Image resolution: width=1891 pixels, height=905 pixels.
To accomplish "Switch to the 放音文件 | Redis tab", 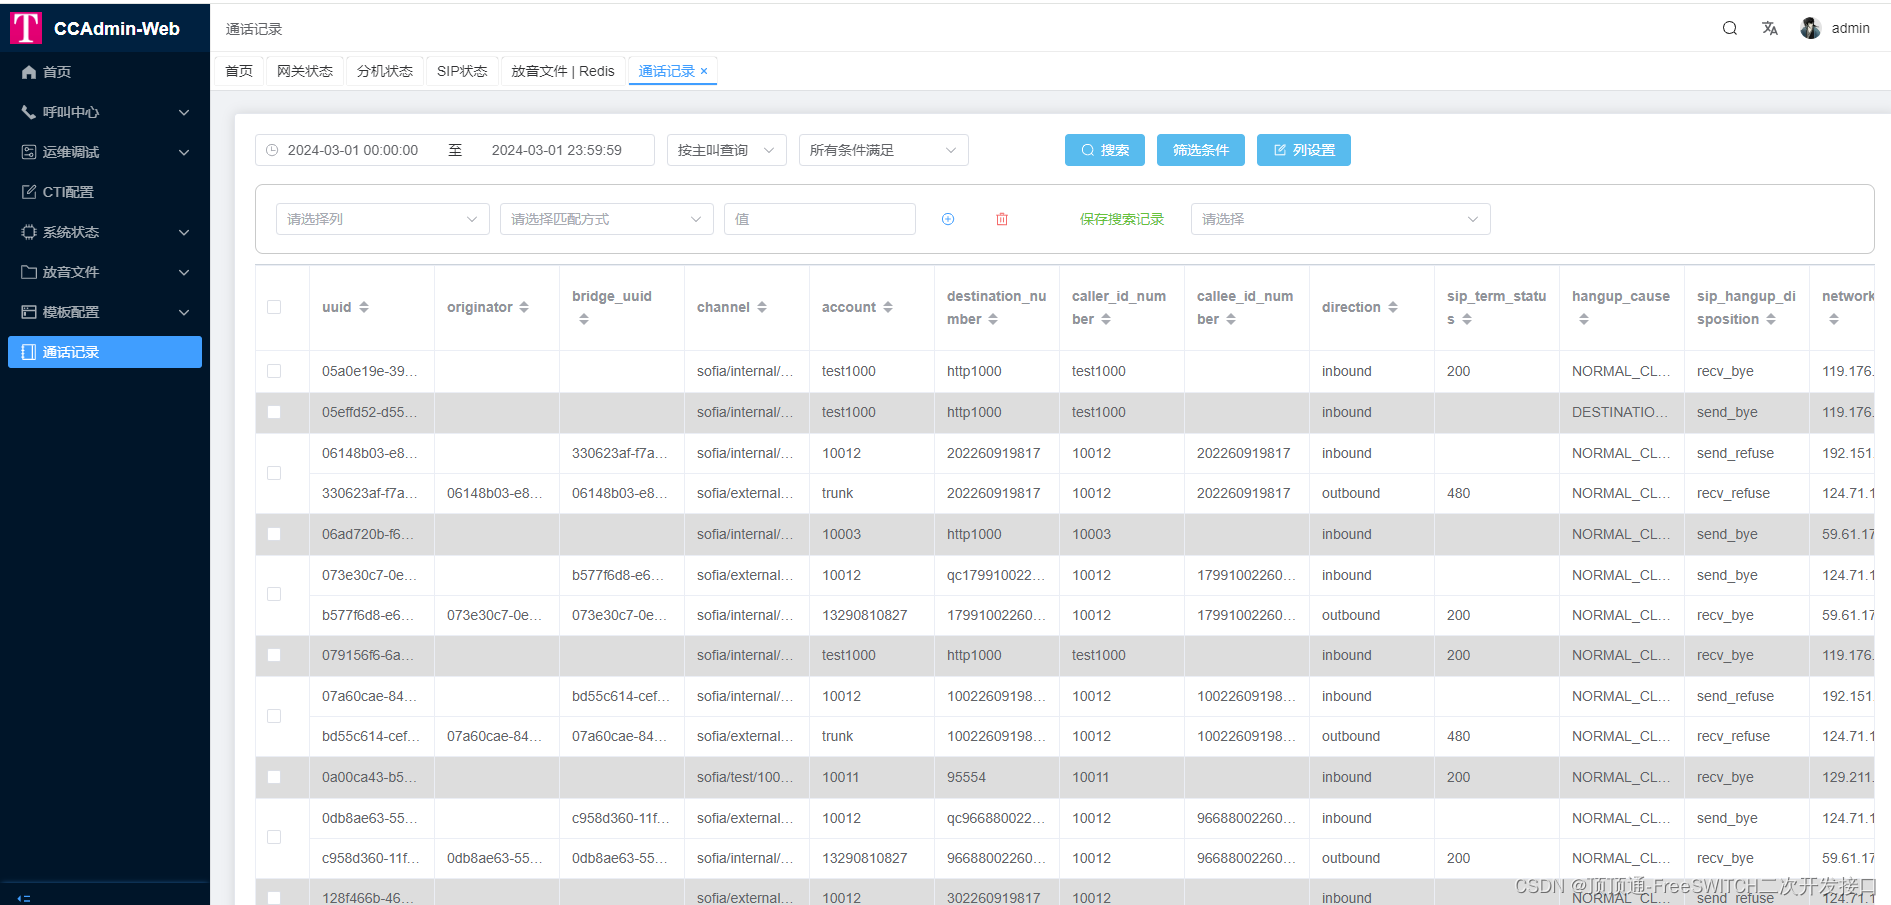I will pos(563,71).
